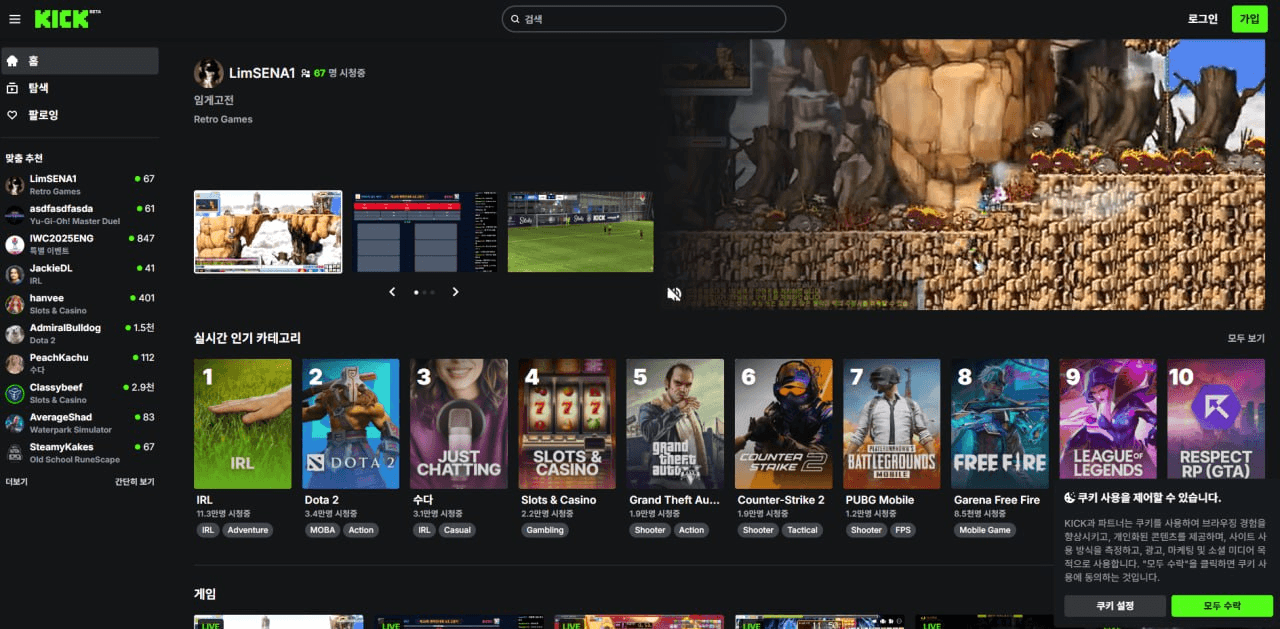The height and width of the screenshot is (629, 1280).
Task: Open the Counter-Strike 2 category card
Action: click(x=784, y=424)
